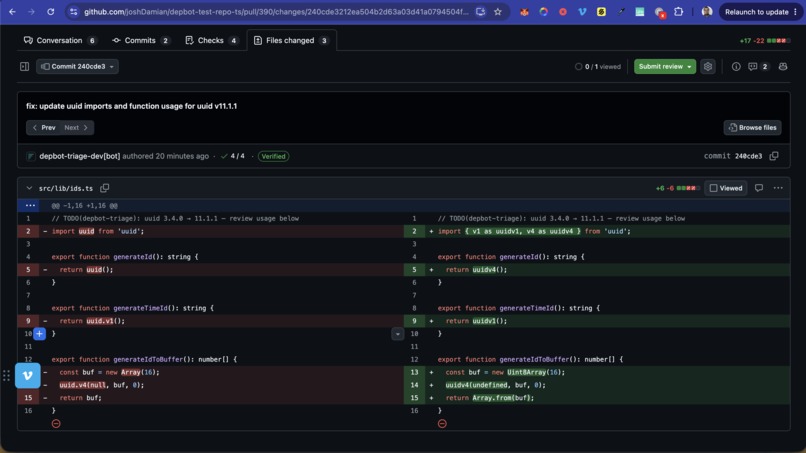Click the Verified signature badge

(273, 156)
